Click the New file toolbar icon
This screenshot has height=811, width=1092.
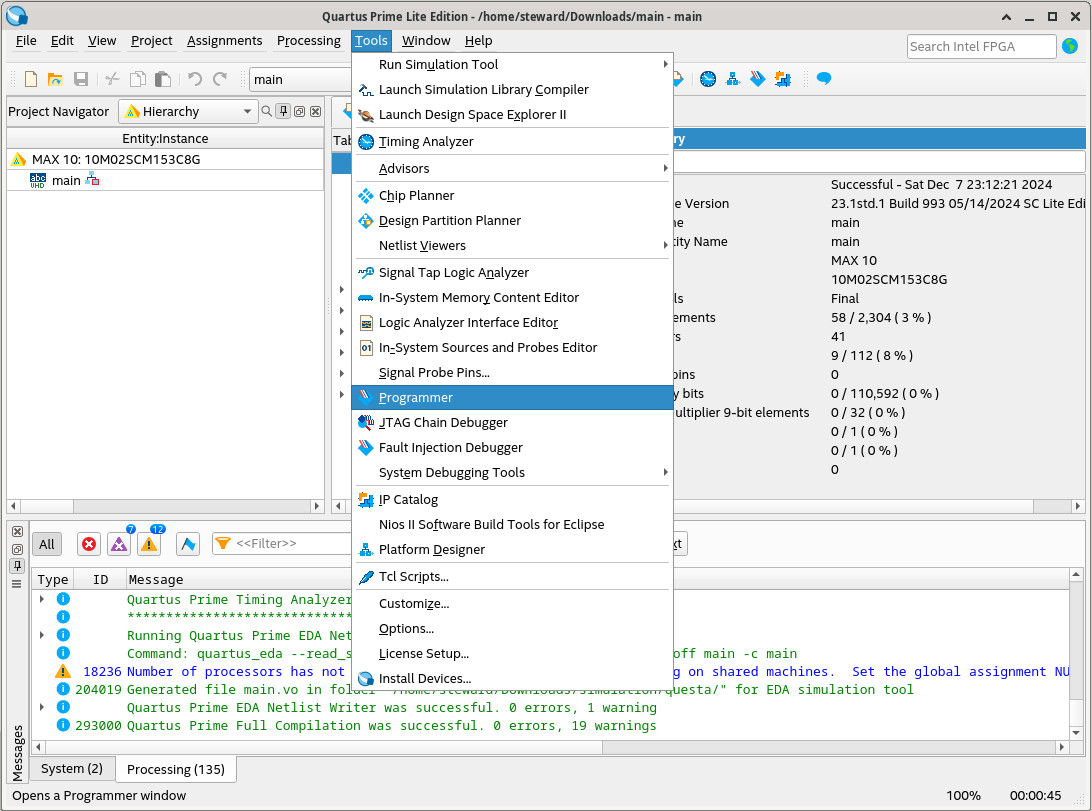point(31,79)
